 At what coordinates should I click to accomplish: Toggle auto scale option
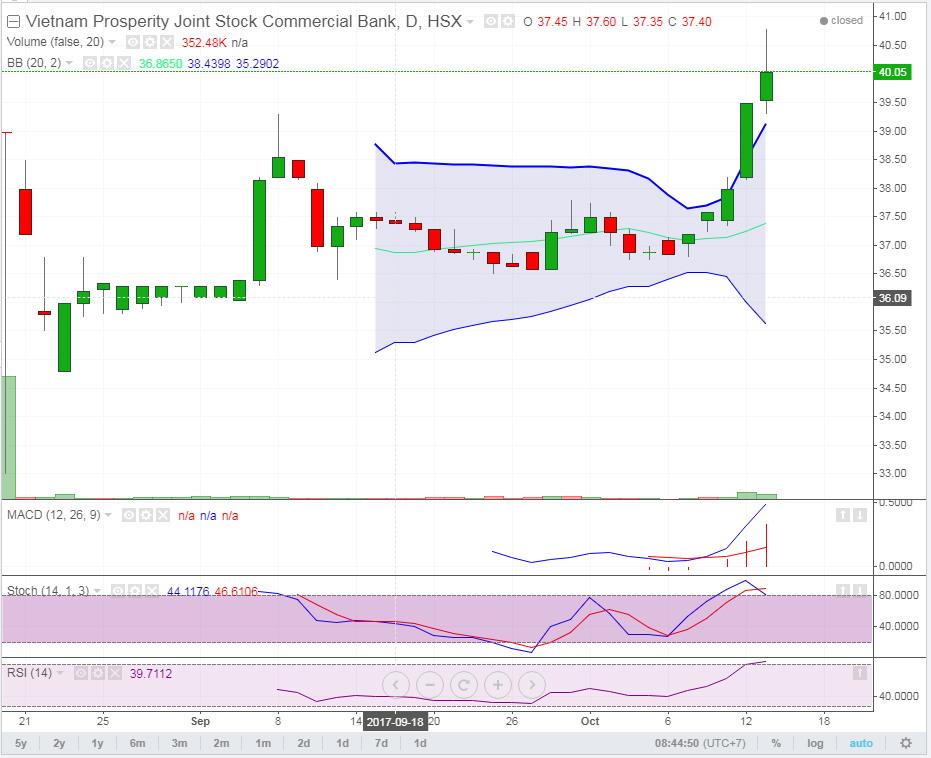pos(860,743)
